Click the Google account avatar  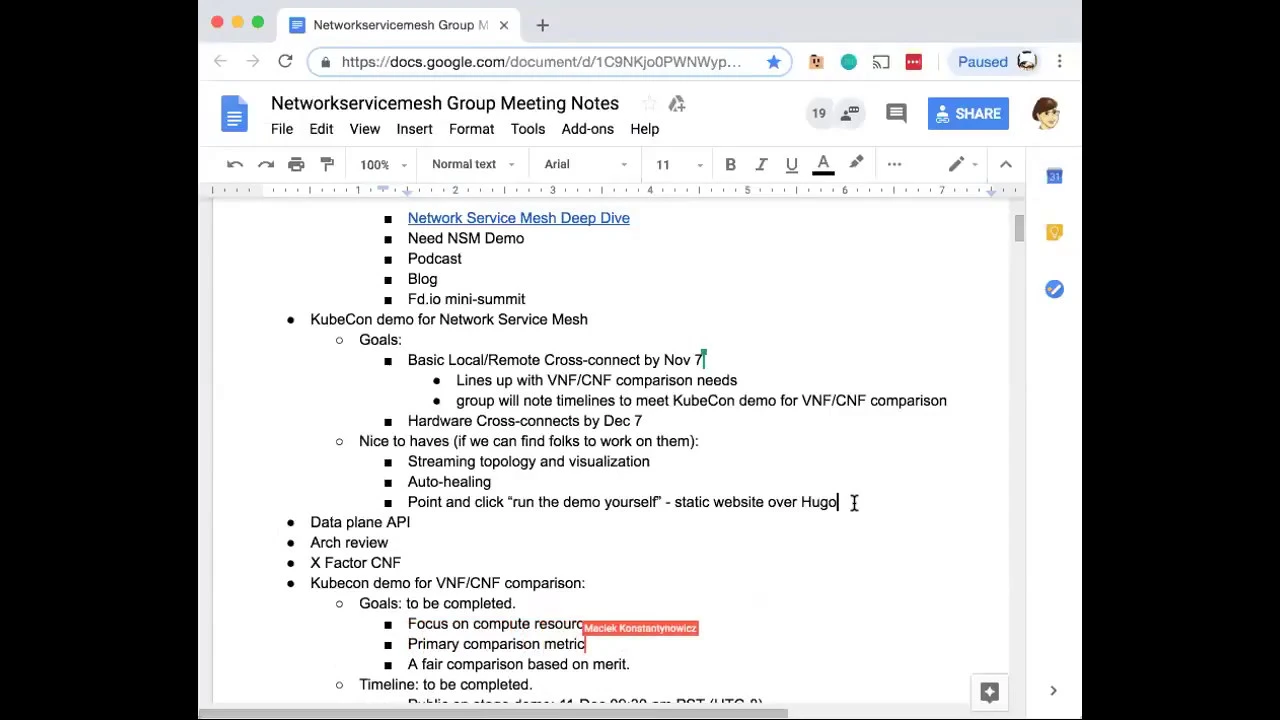tap(1045, 114)
